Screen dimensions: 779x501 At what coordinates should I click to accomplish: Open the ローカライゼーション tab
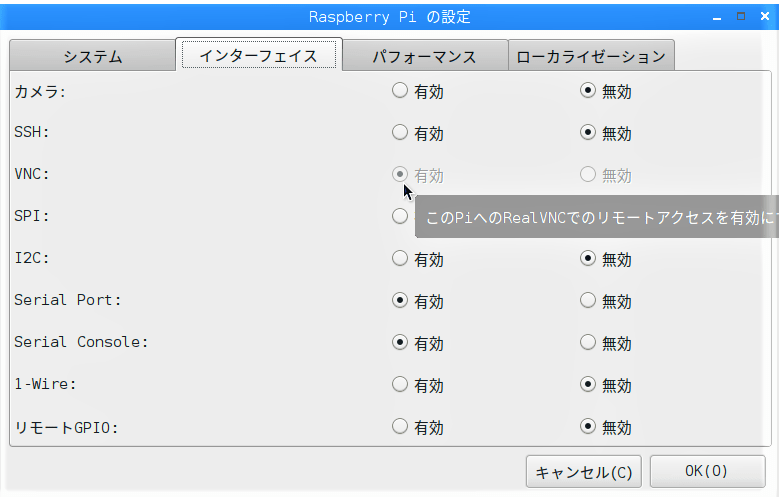[591, 56]
